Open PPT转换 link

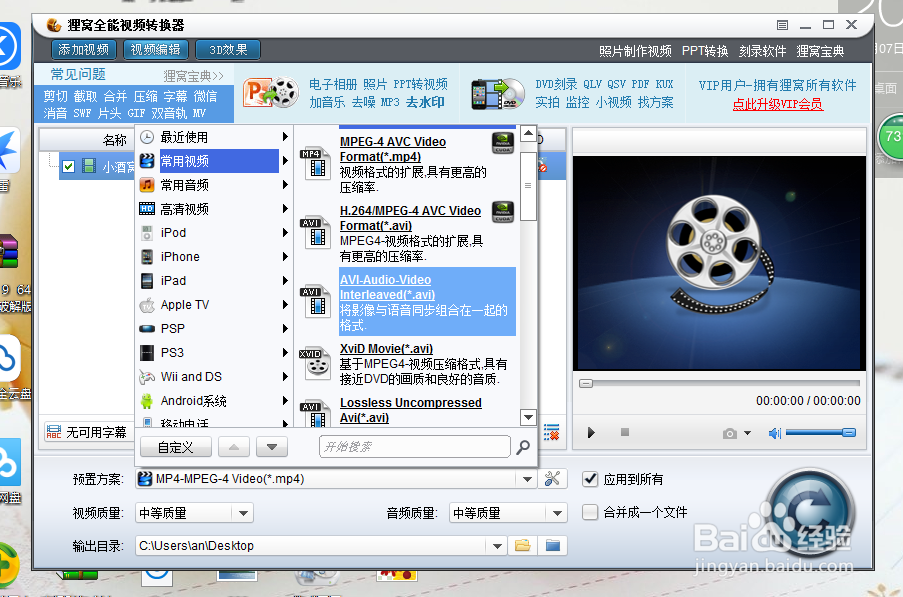[x=705, y=51]
